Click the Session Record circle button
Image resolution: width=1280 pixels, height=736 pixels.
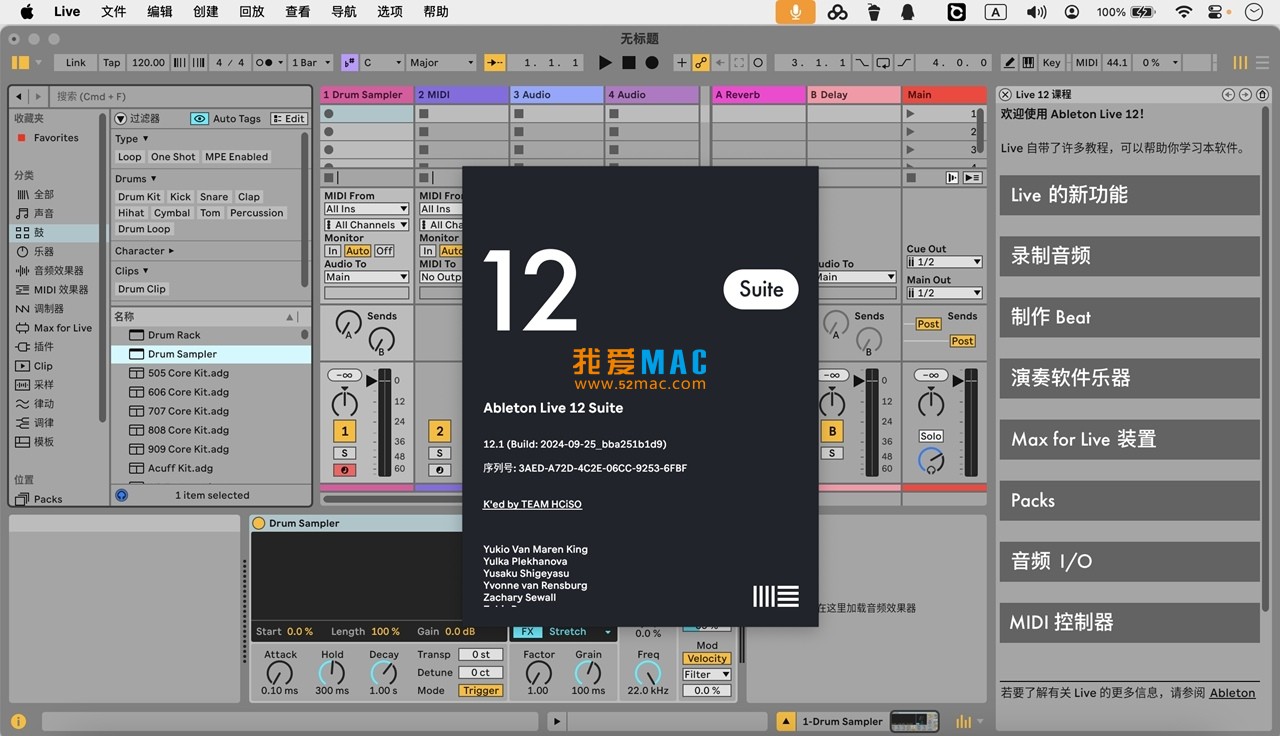tap(758, 62)
